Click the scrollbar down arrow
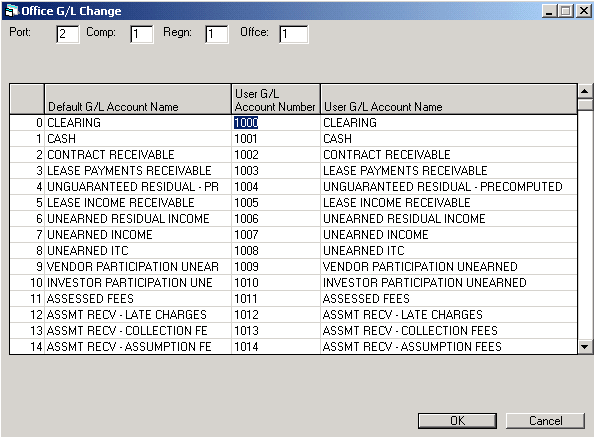Screen dimensions: 594x437 coord(585,346)
